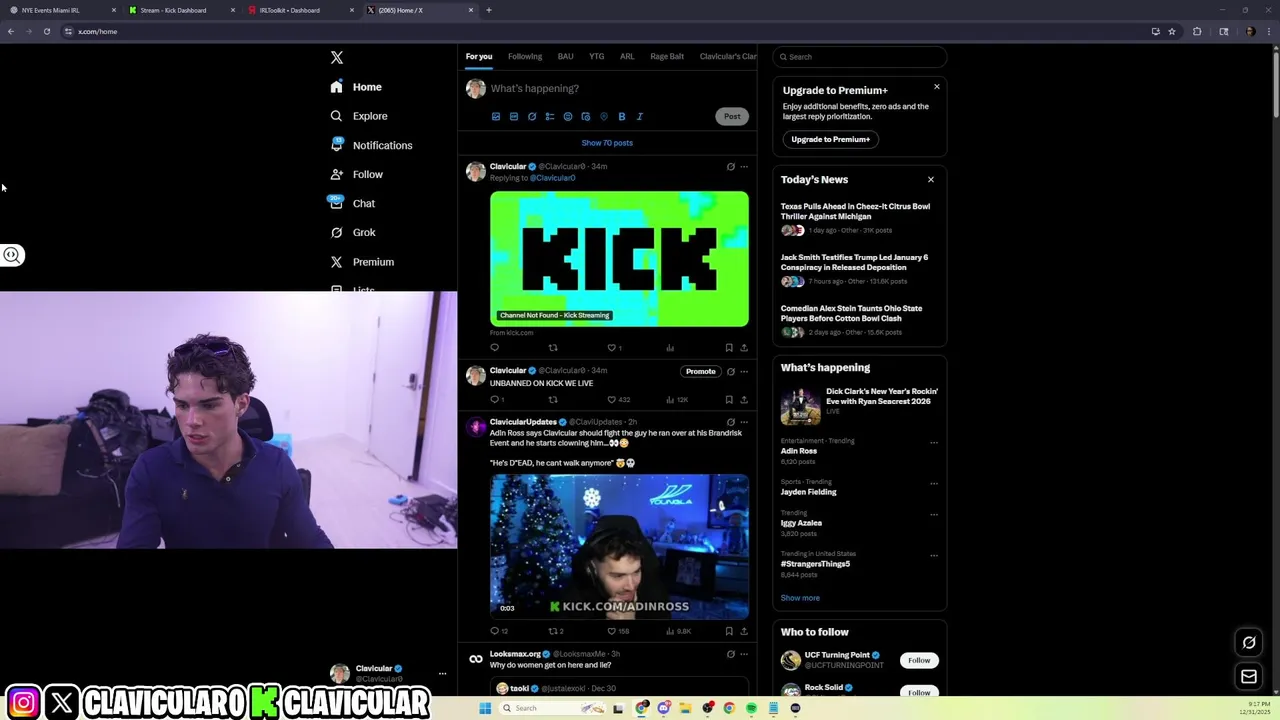Go to Explore in the sidebar
This screenshot has height=720, width=1280.
click(358, 116)
